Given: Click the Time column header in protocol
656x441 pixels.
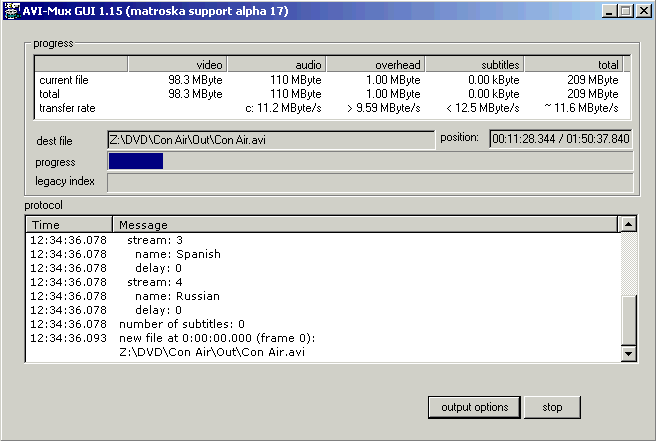Looking at the screenshot, I should (69, 225).
